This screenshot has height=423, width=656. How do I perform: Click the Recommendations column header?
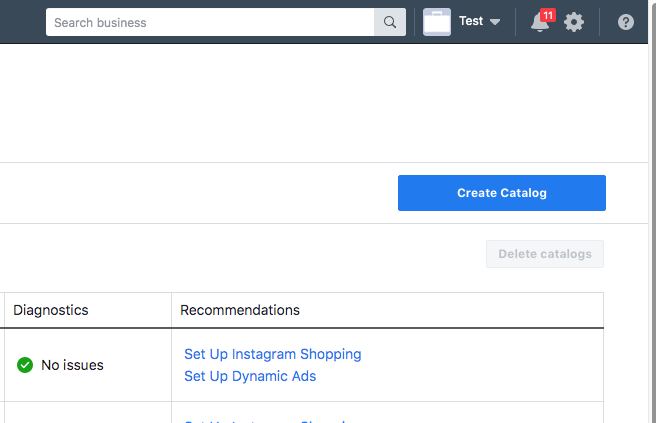(240, 310)
